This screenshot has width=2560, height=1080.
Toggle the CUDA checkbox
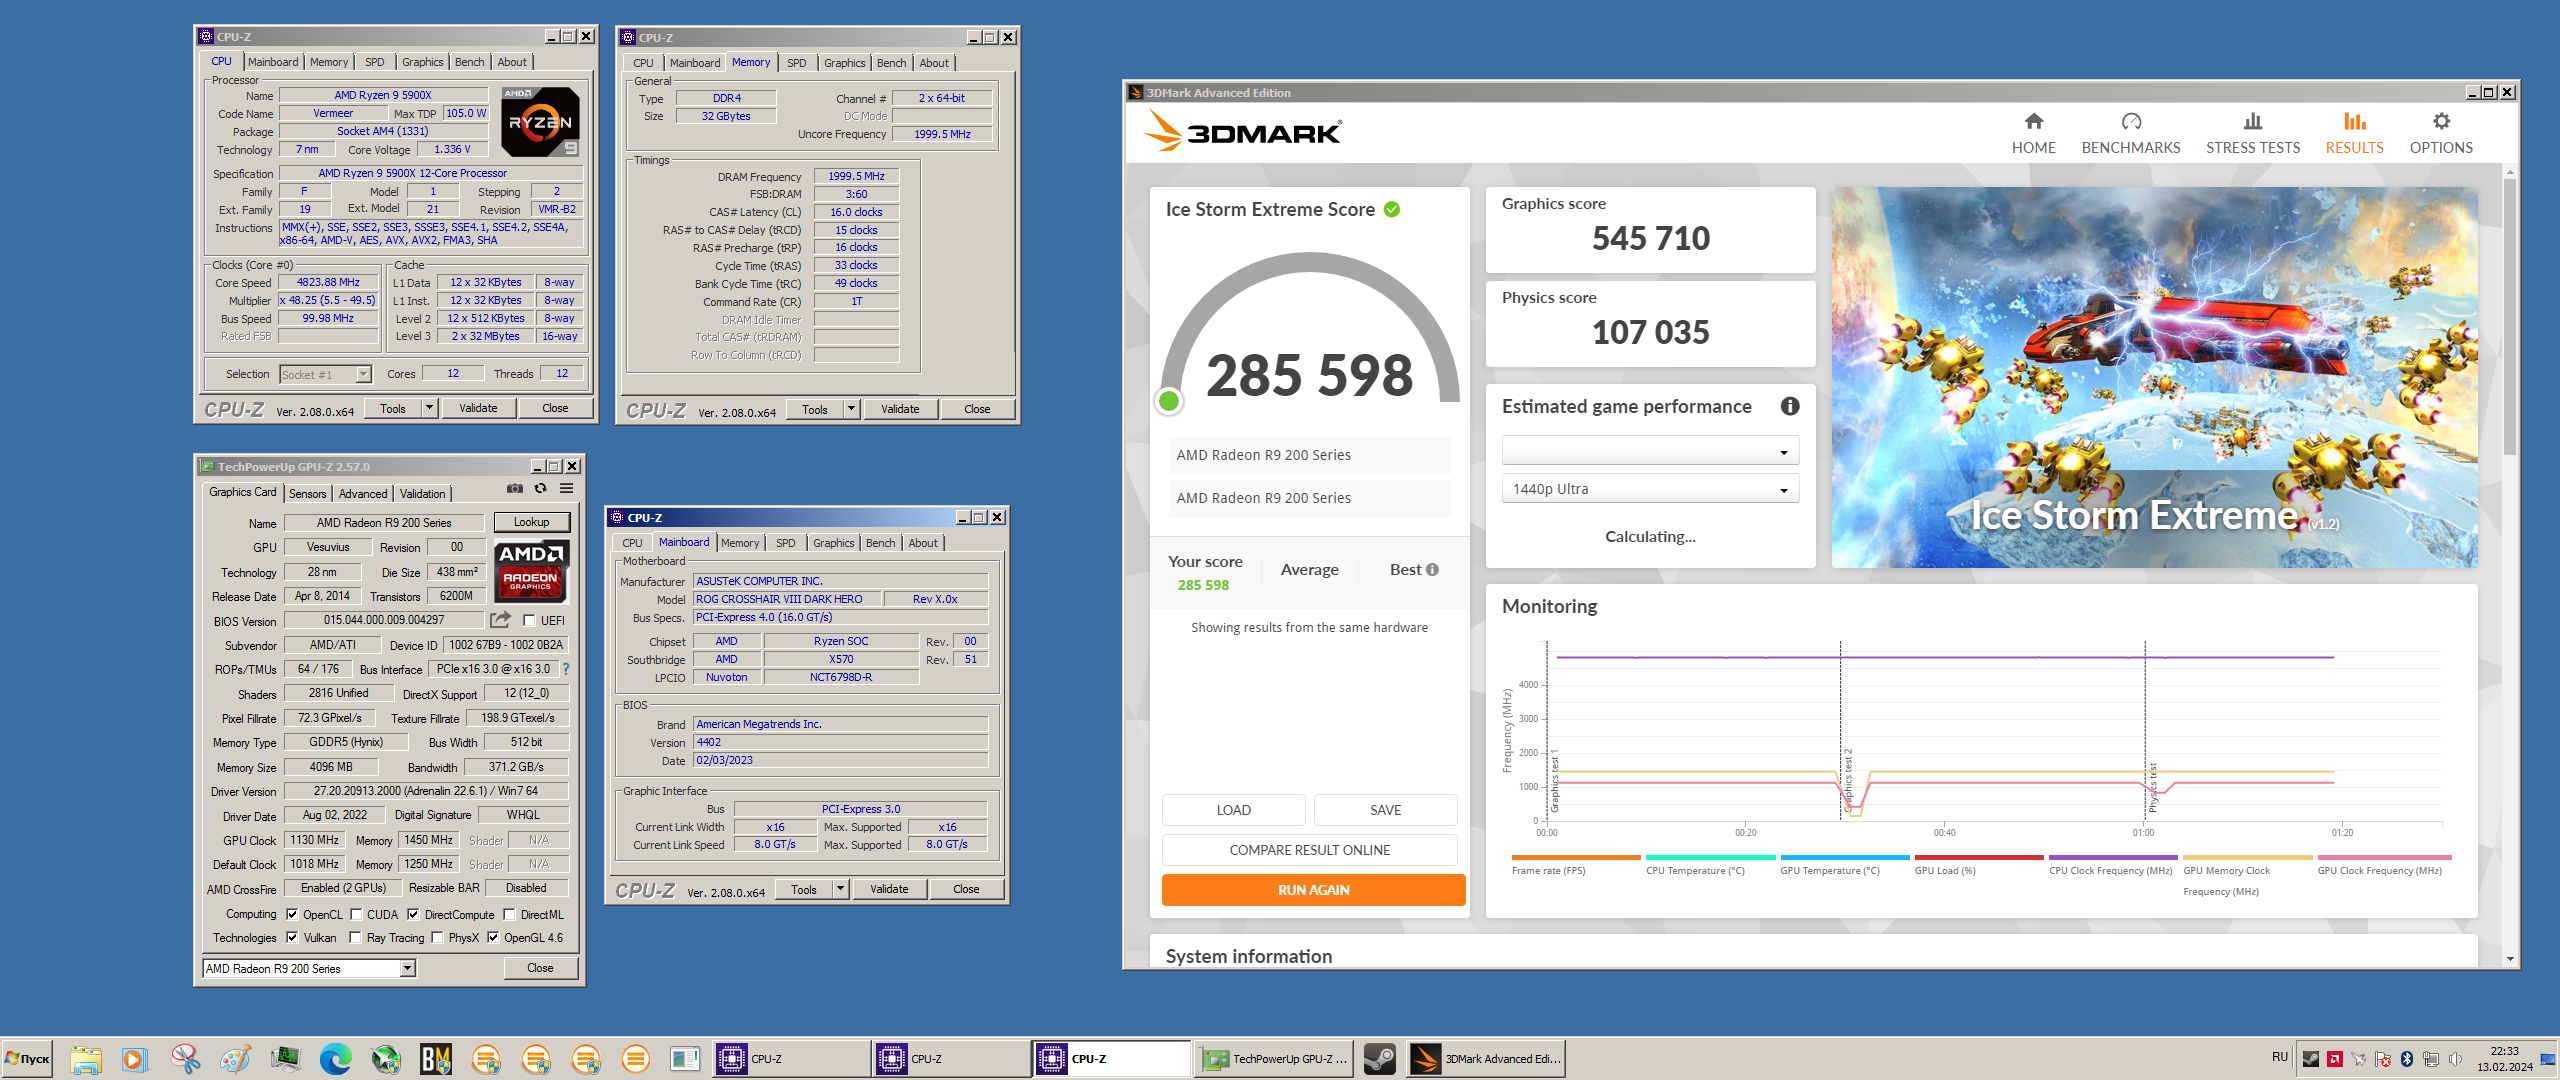[356, 914]
